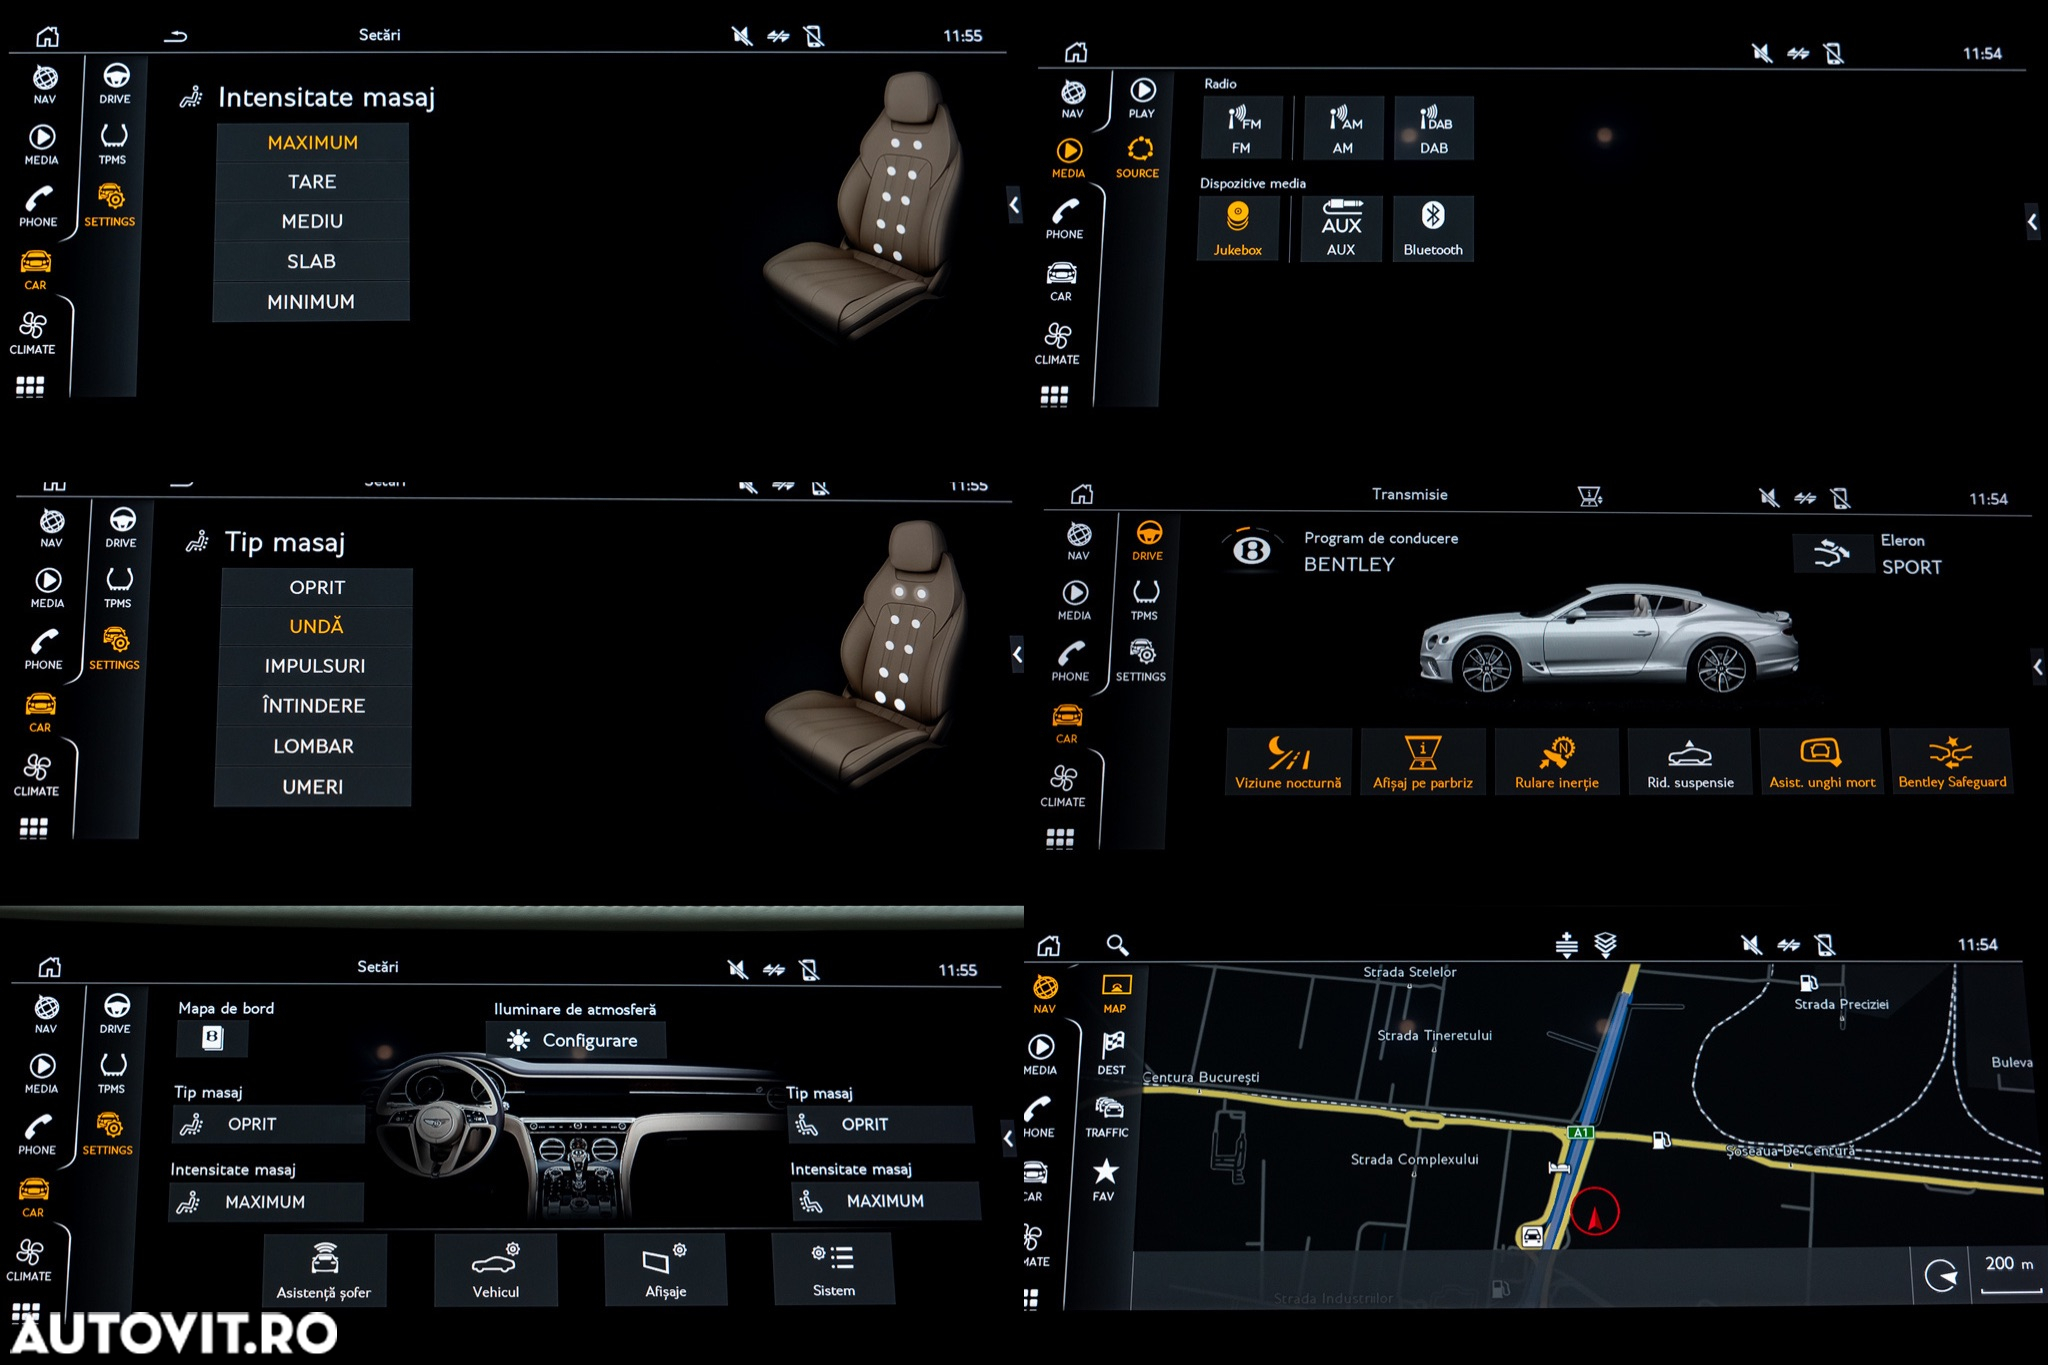Tap home icon in Intensitate masaj screen
The image size is (2048, 1365).
point(47,36)
